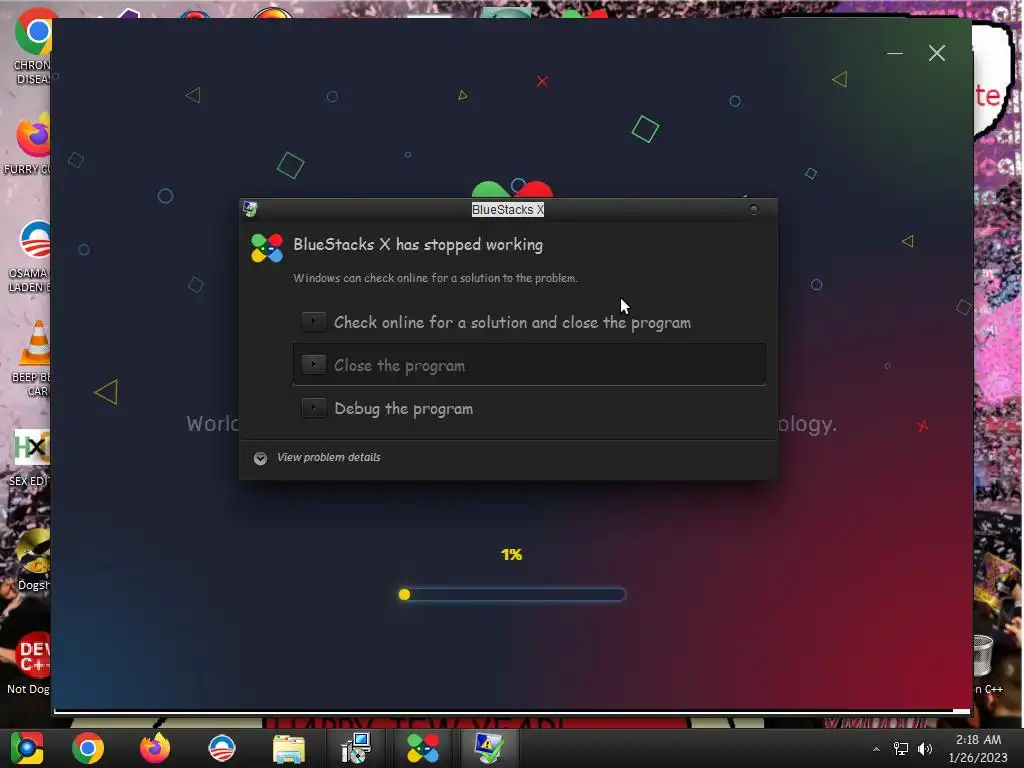Image resolution: width=1024 pixels, height=768 pixels.
Task: Click arrow icon beside Debug the program
Action: (313, 408)
